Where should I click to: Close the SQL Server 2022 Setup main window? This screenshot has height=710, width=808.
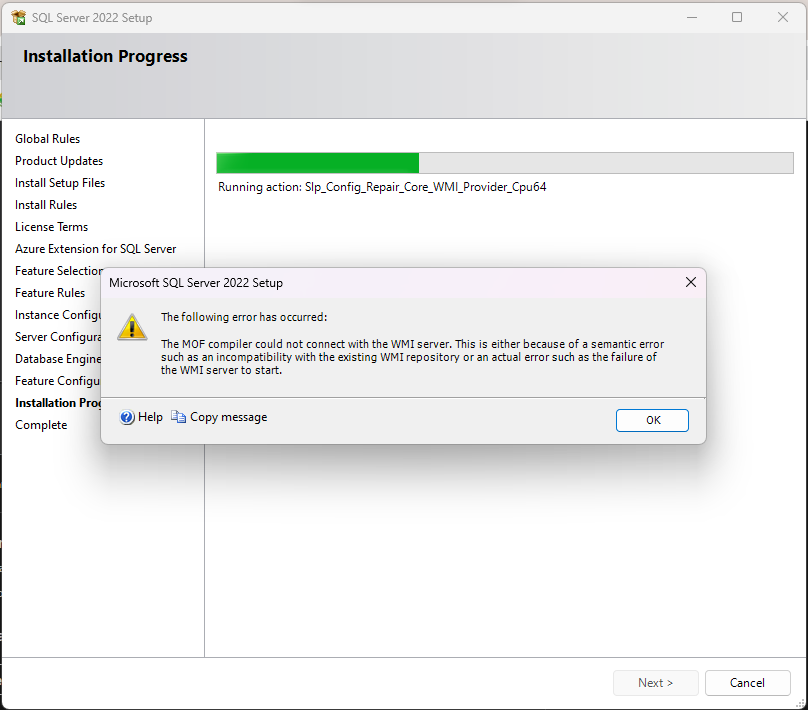coord(783,18)
